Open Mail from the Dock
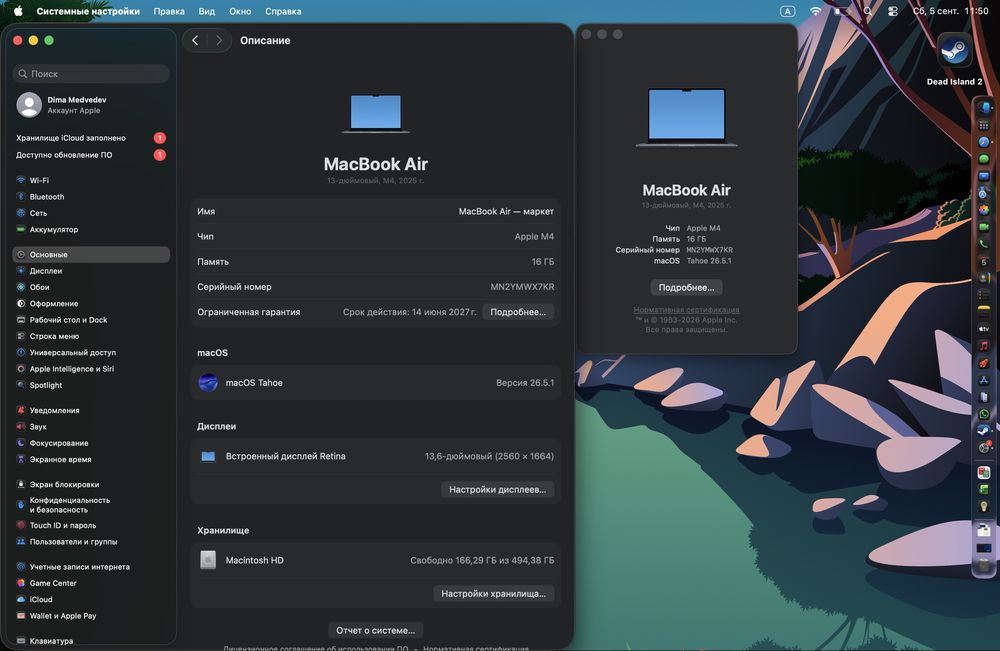1000x651 pixels. (983, 176)
